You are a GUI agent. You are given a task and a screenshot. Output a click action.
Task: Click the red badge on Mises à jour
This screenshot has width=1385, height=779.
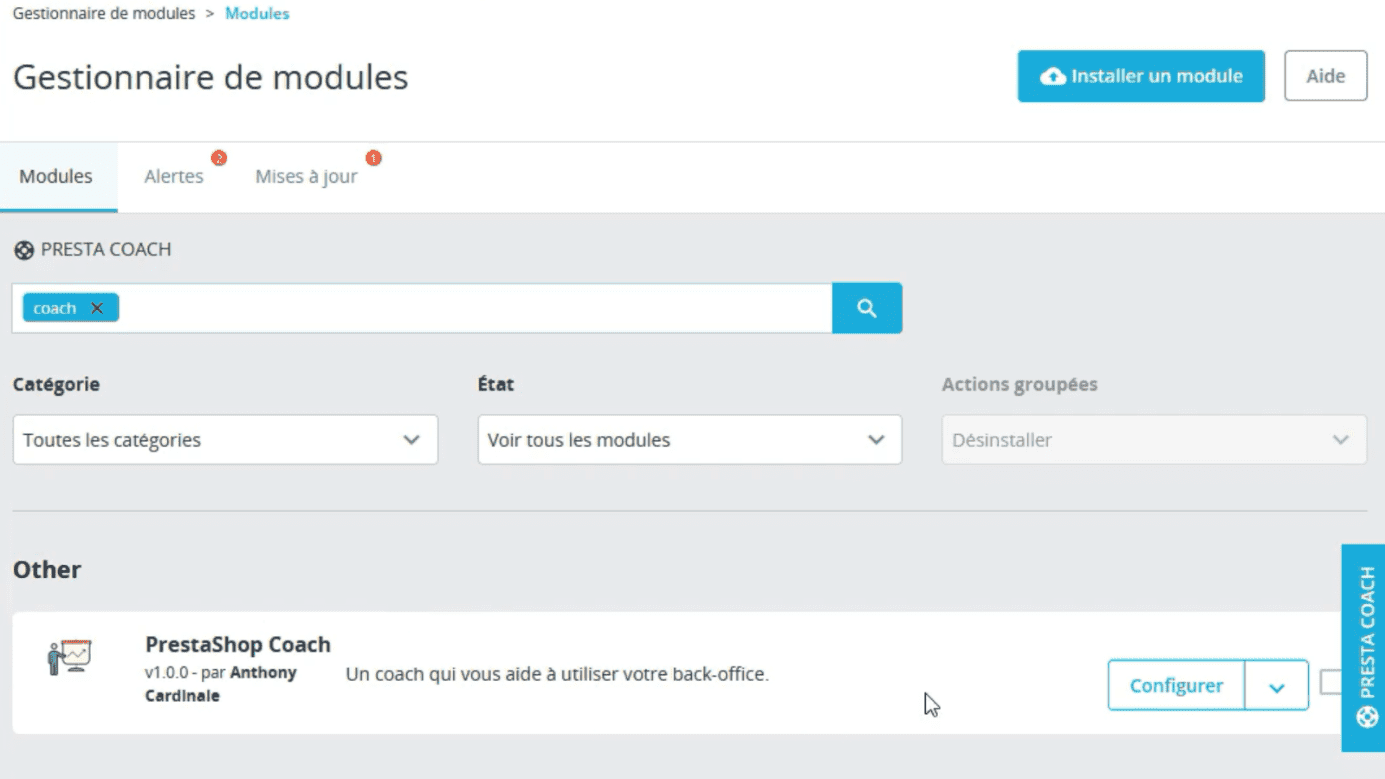point(373,158)
